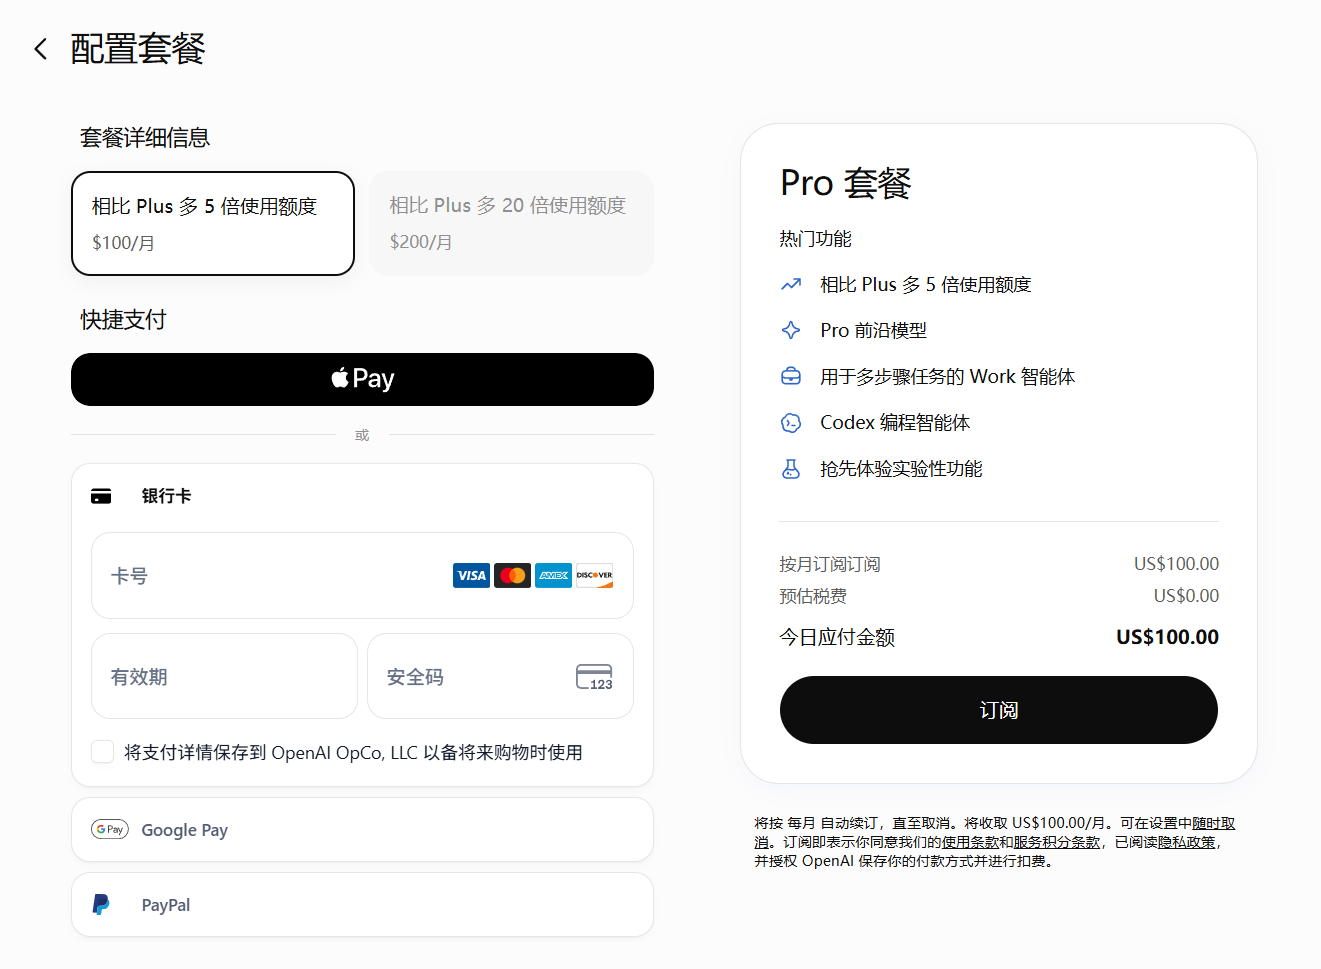The width and height of the screenshot is (1321, 969).
Task: Click the Discover card logo
Action: (x=594, y=575)
